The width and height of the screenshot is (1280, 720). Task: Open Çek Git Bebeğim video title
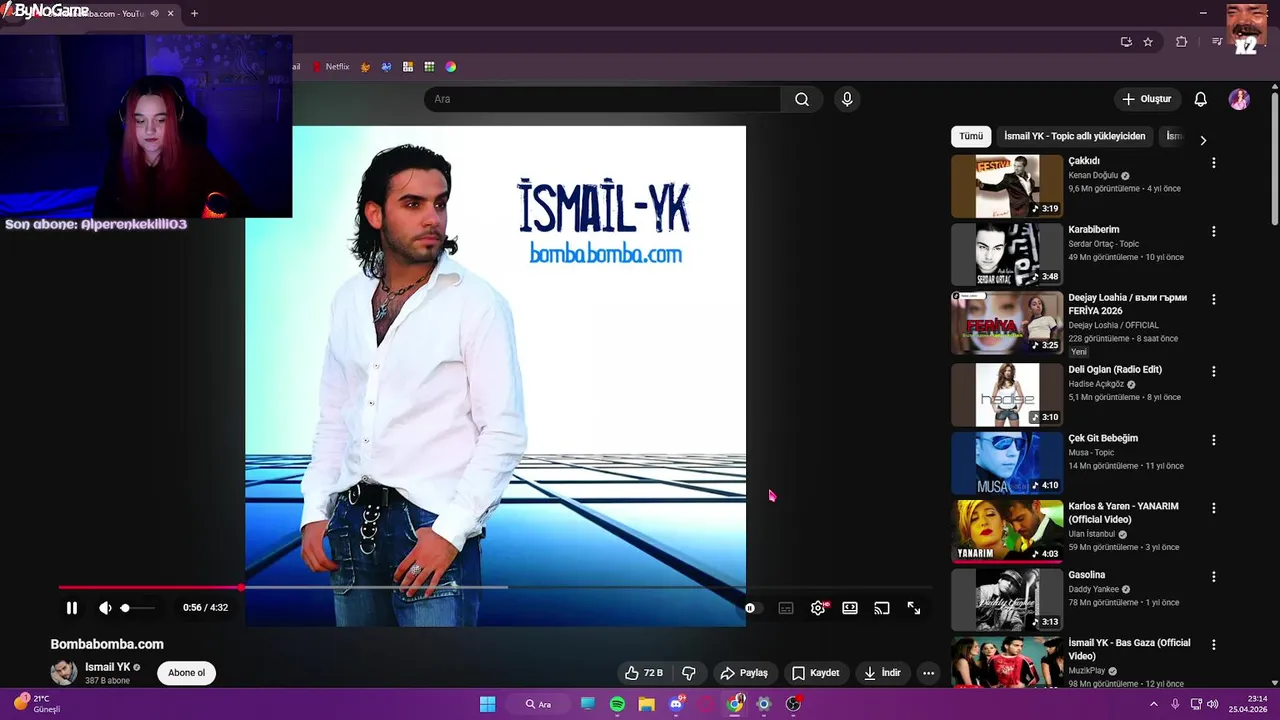(1103, 438)
